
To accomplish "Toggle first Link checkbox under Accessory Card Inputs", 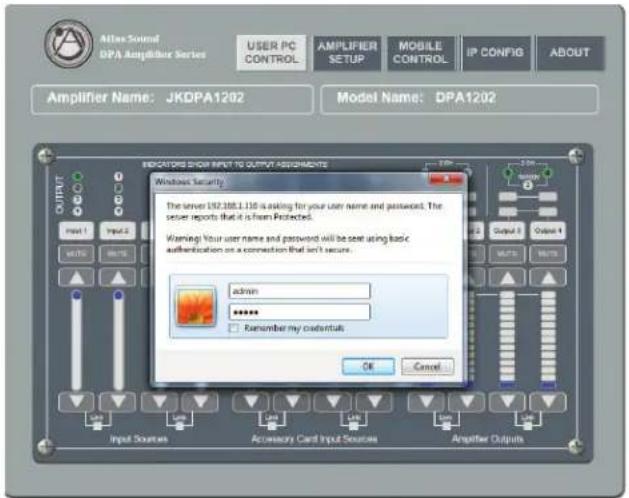I will (x=272, y=427).
